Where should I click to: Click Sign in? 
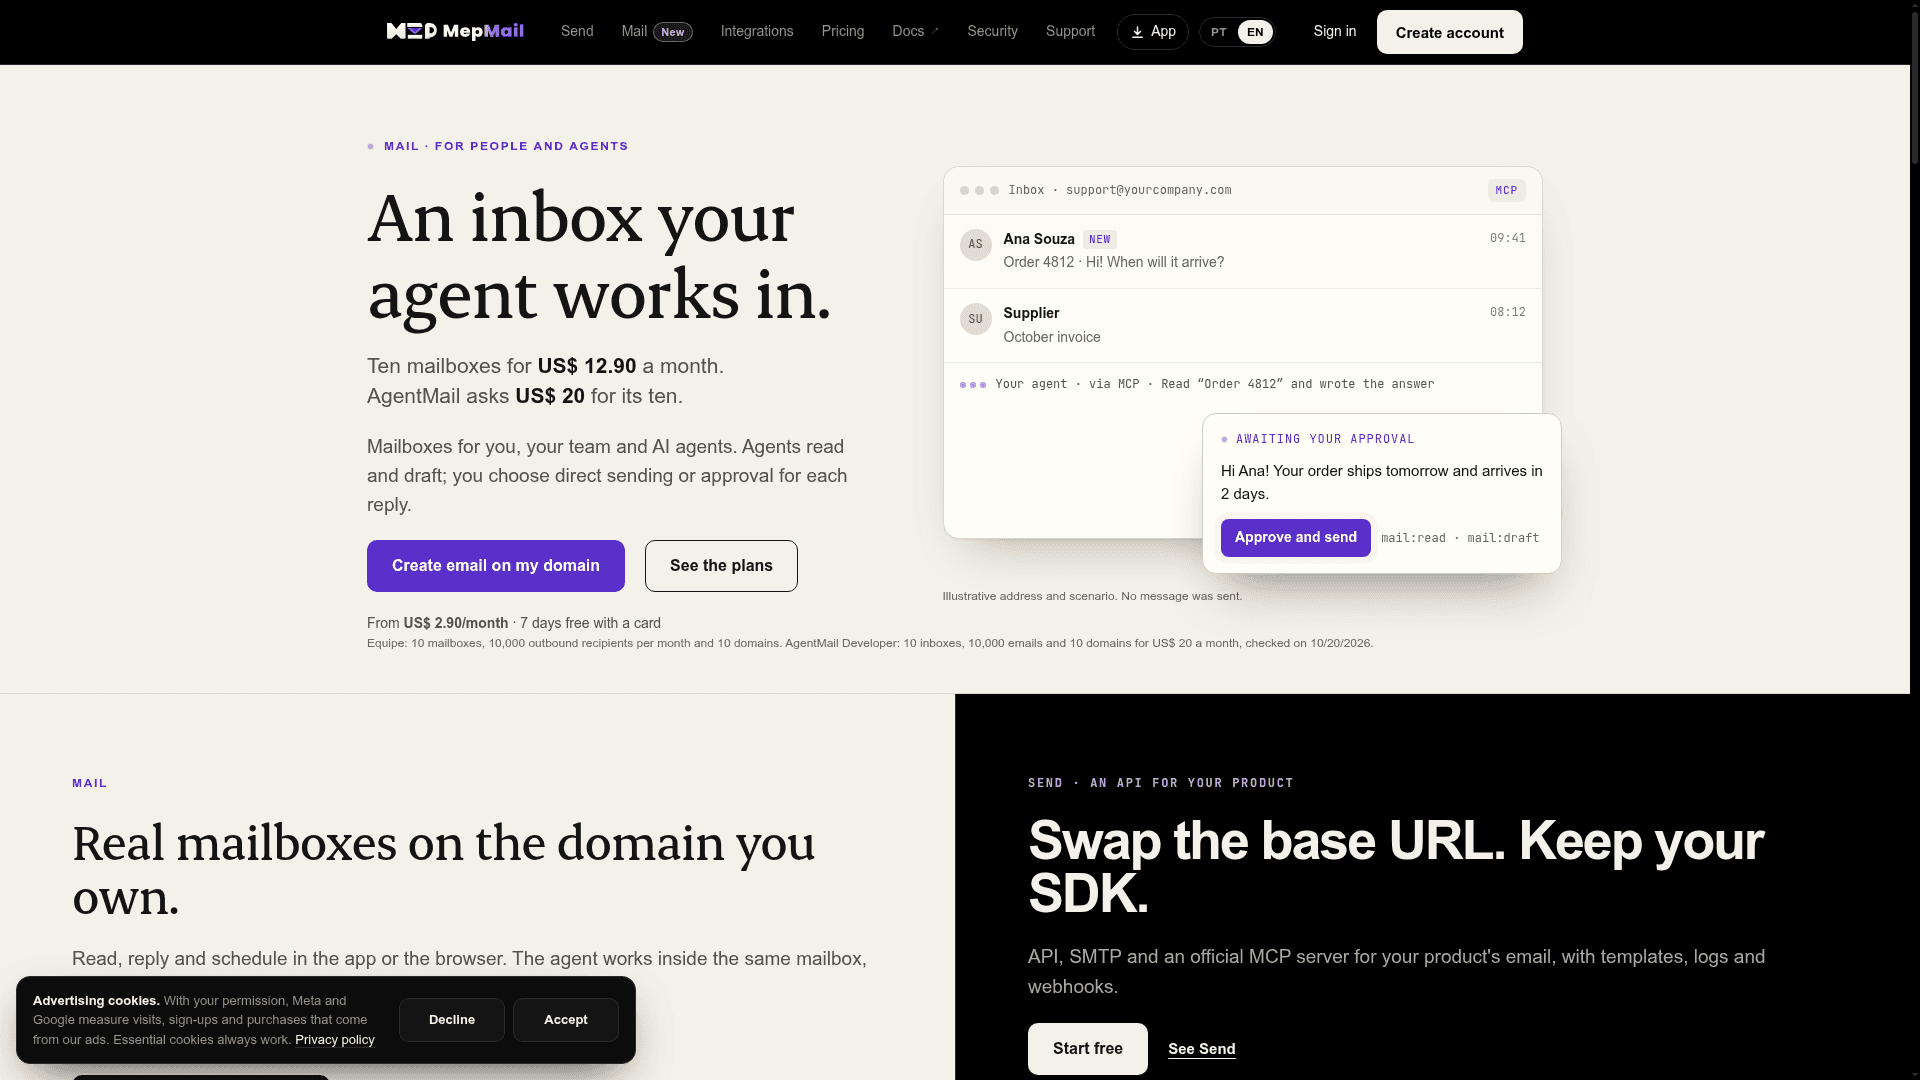click(x=1335, y=31)
